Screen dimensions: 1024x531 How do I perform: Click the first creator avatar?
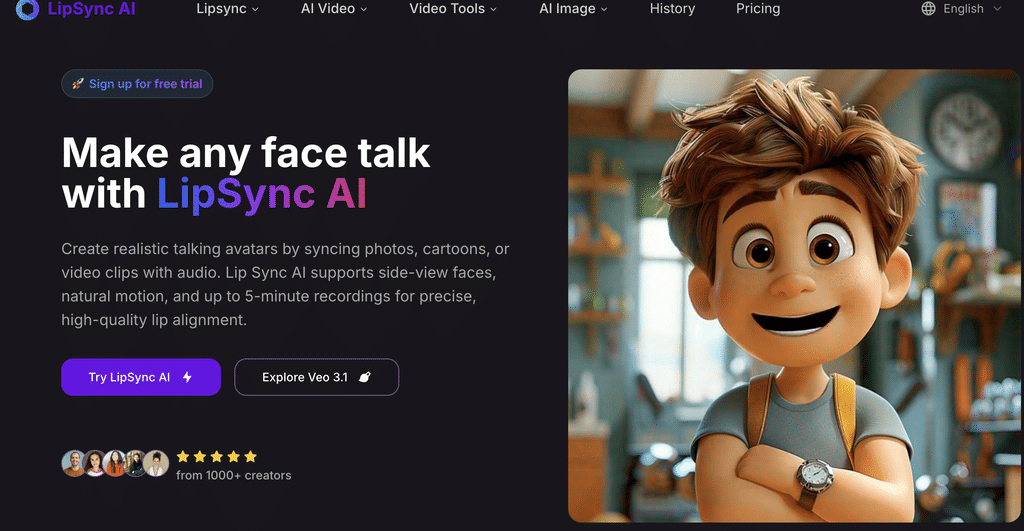74,463
